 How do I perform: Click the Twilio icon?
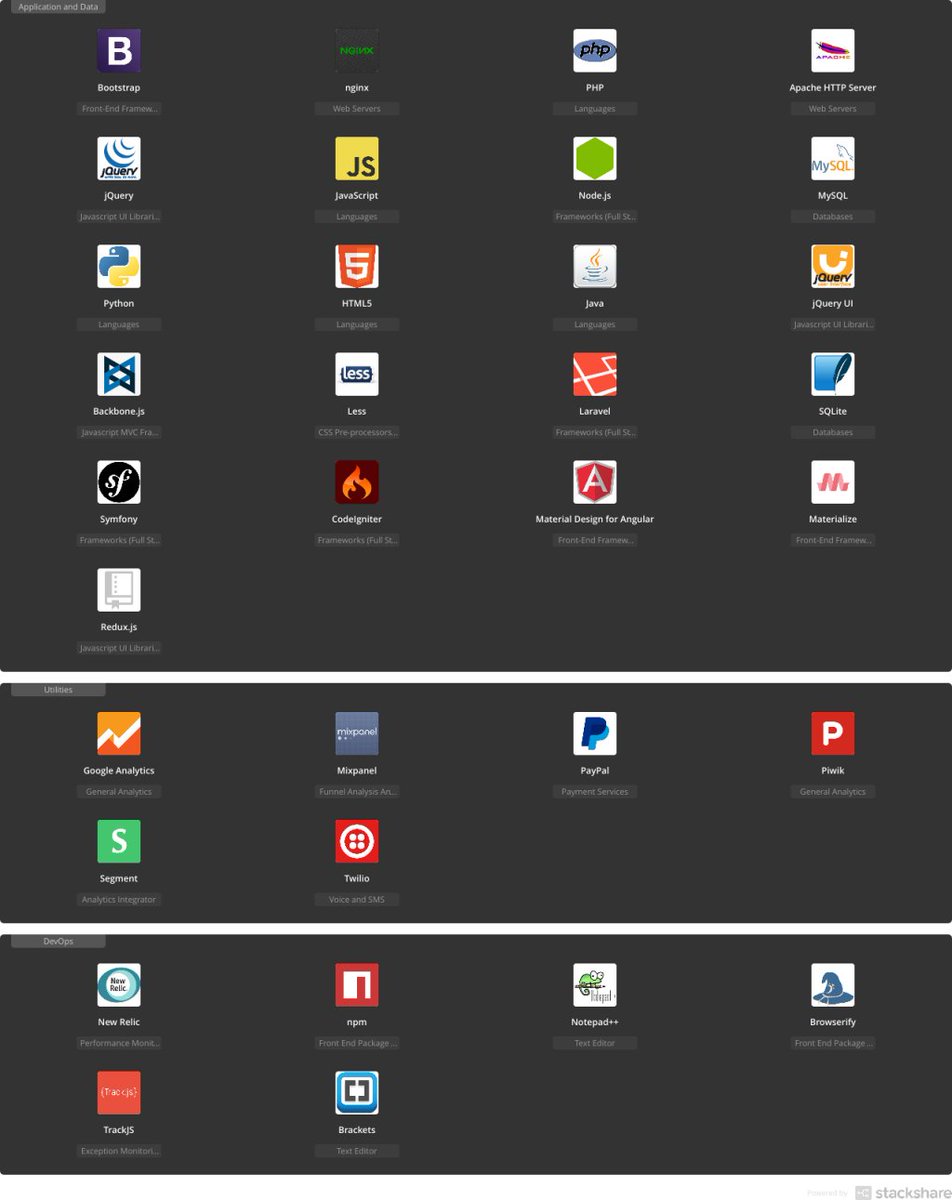[x=357, y=841]
